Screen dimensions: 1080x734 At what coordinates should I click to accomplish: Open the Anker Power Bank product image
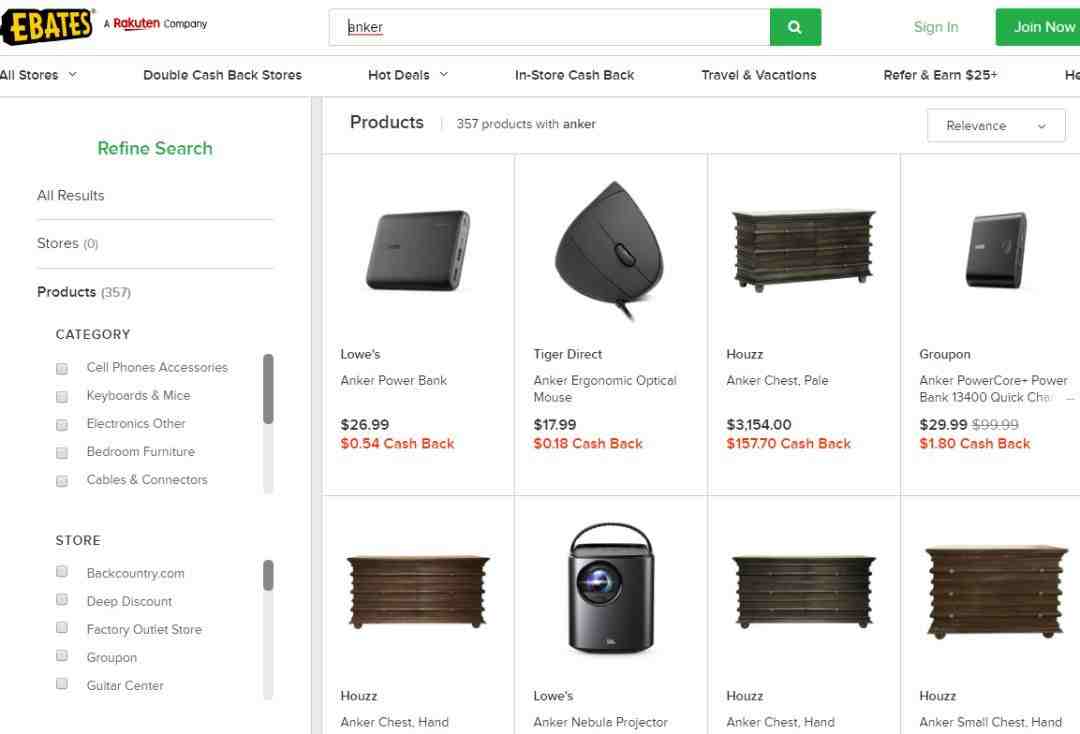[x=418, y=250]
